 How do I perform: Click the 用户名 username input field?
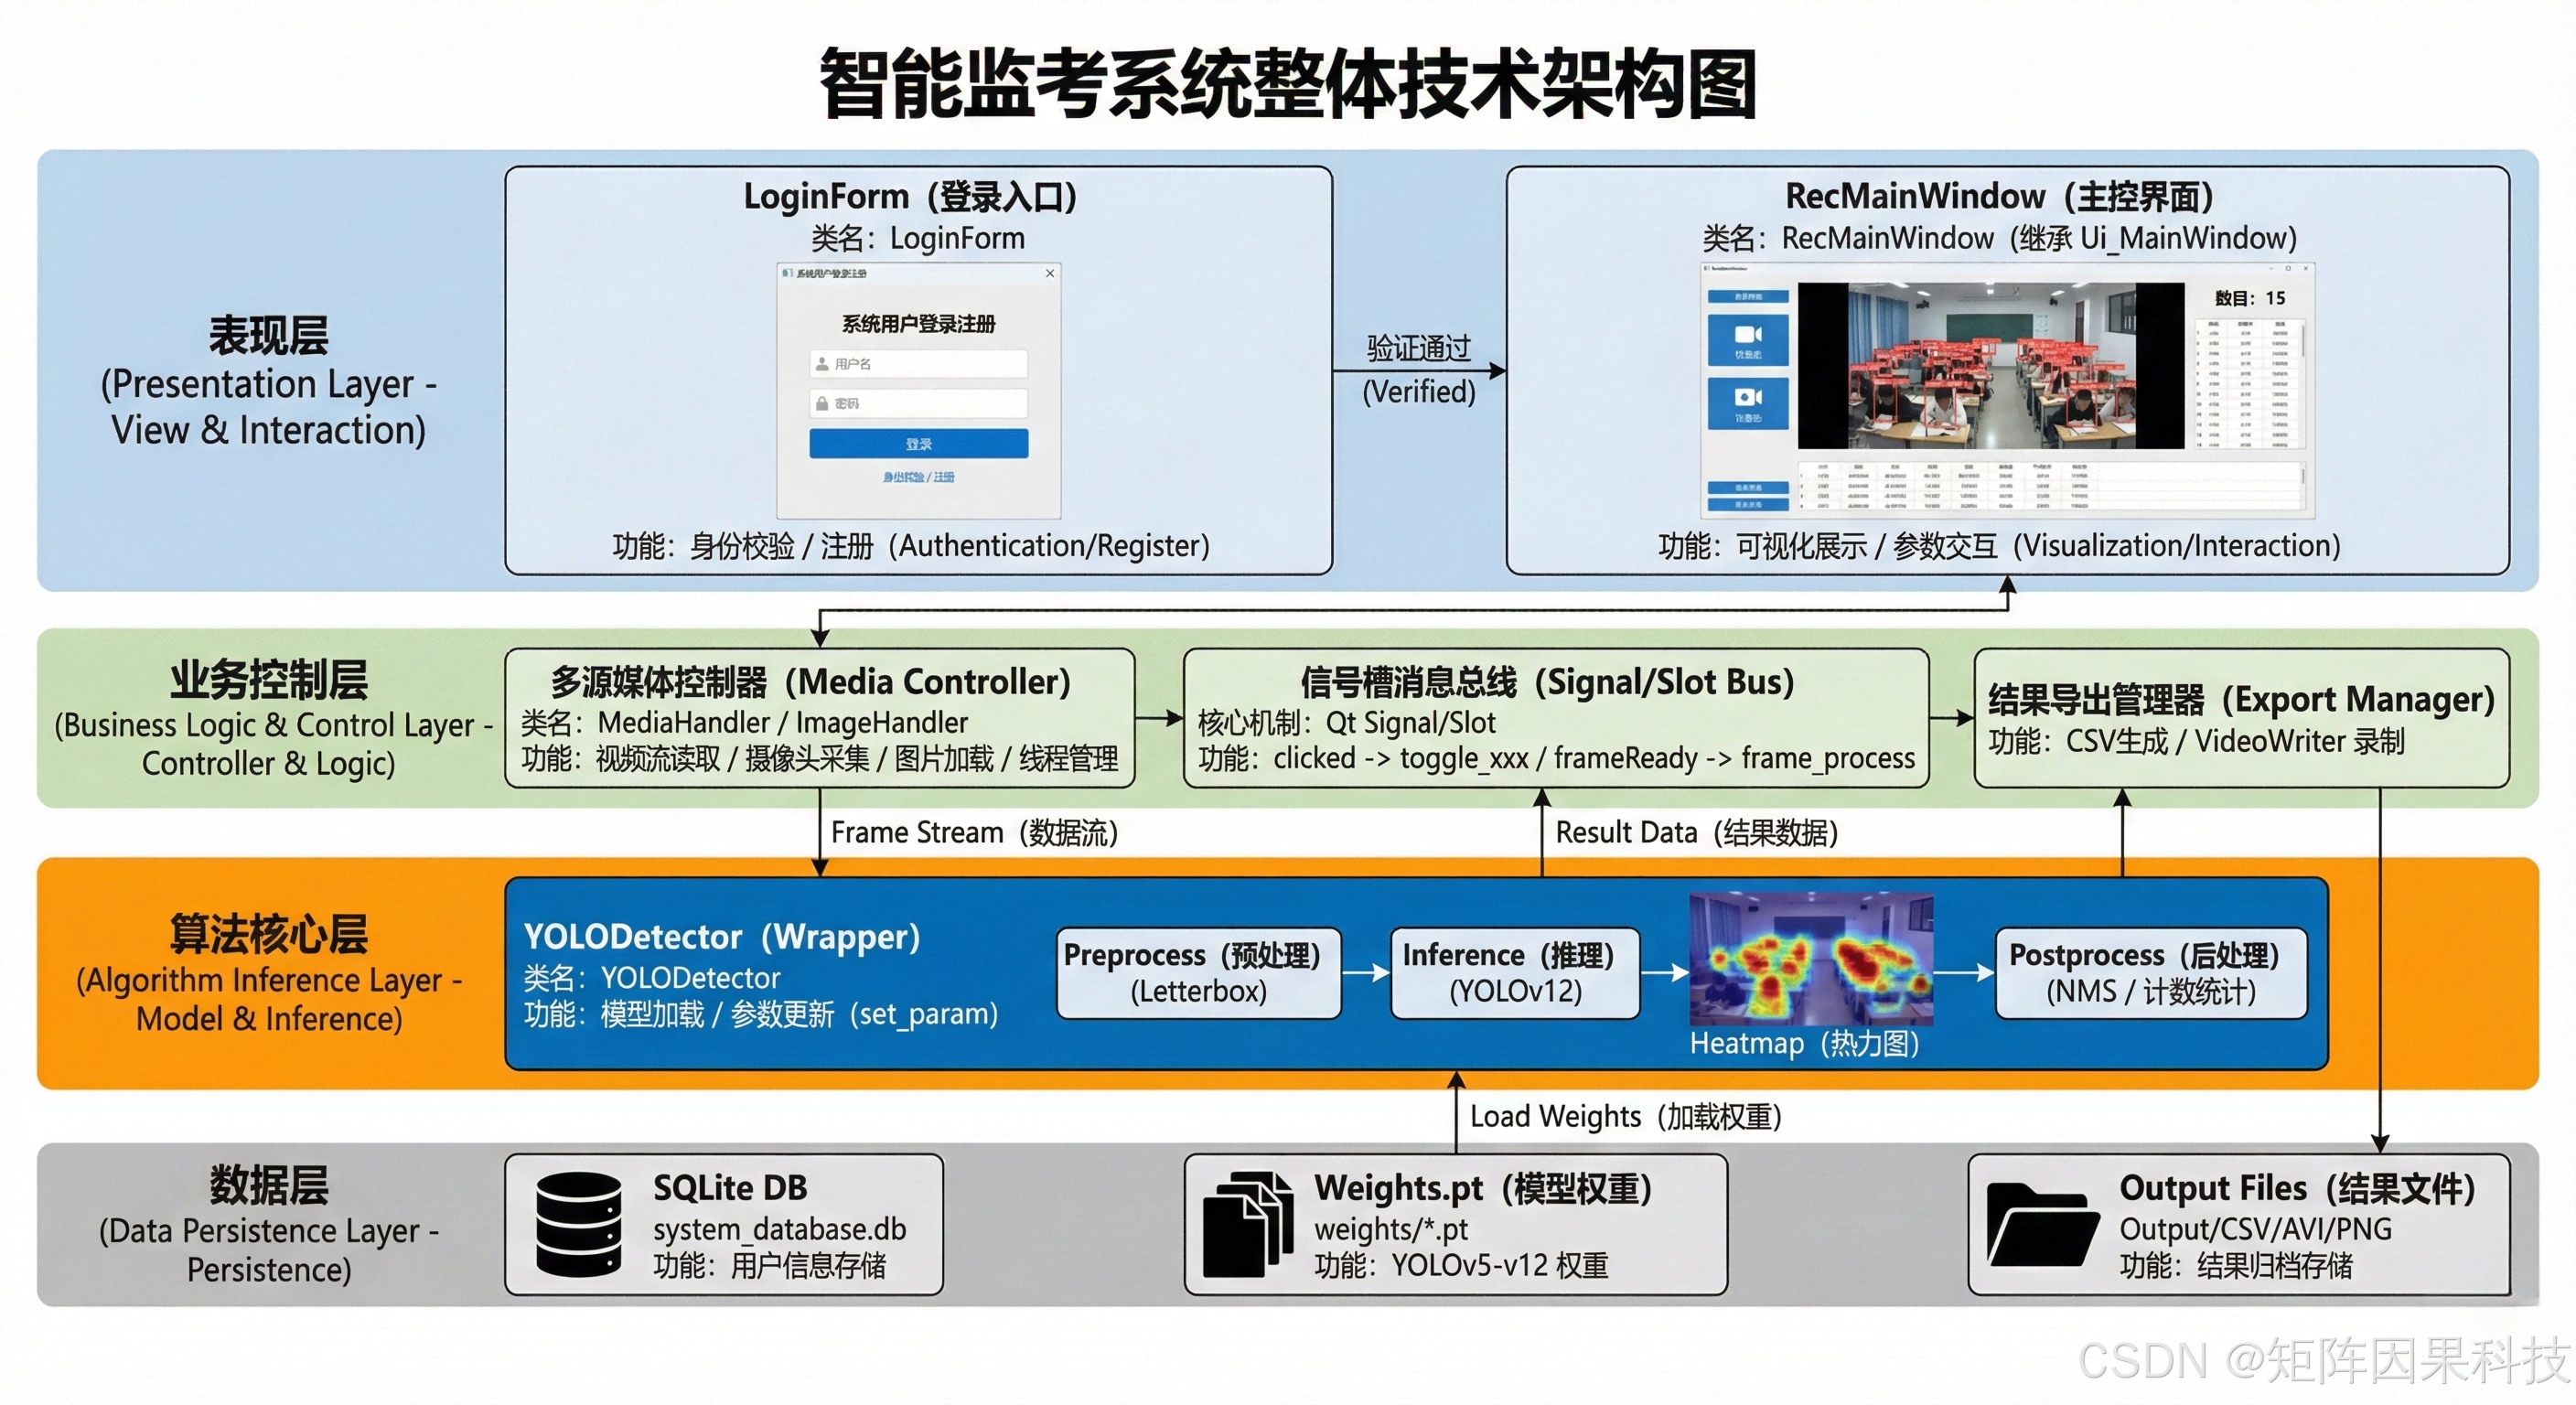click(x=918, y=364)
